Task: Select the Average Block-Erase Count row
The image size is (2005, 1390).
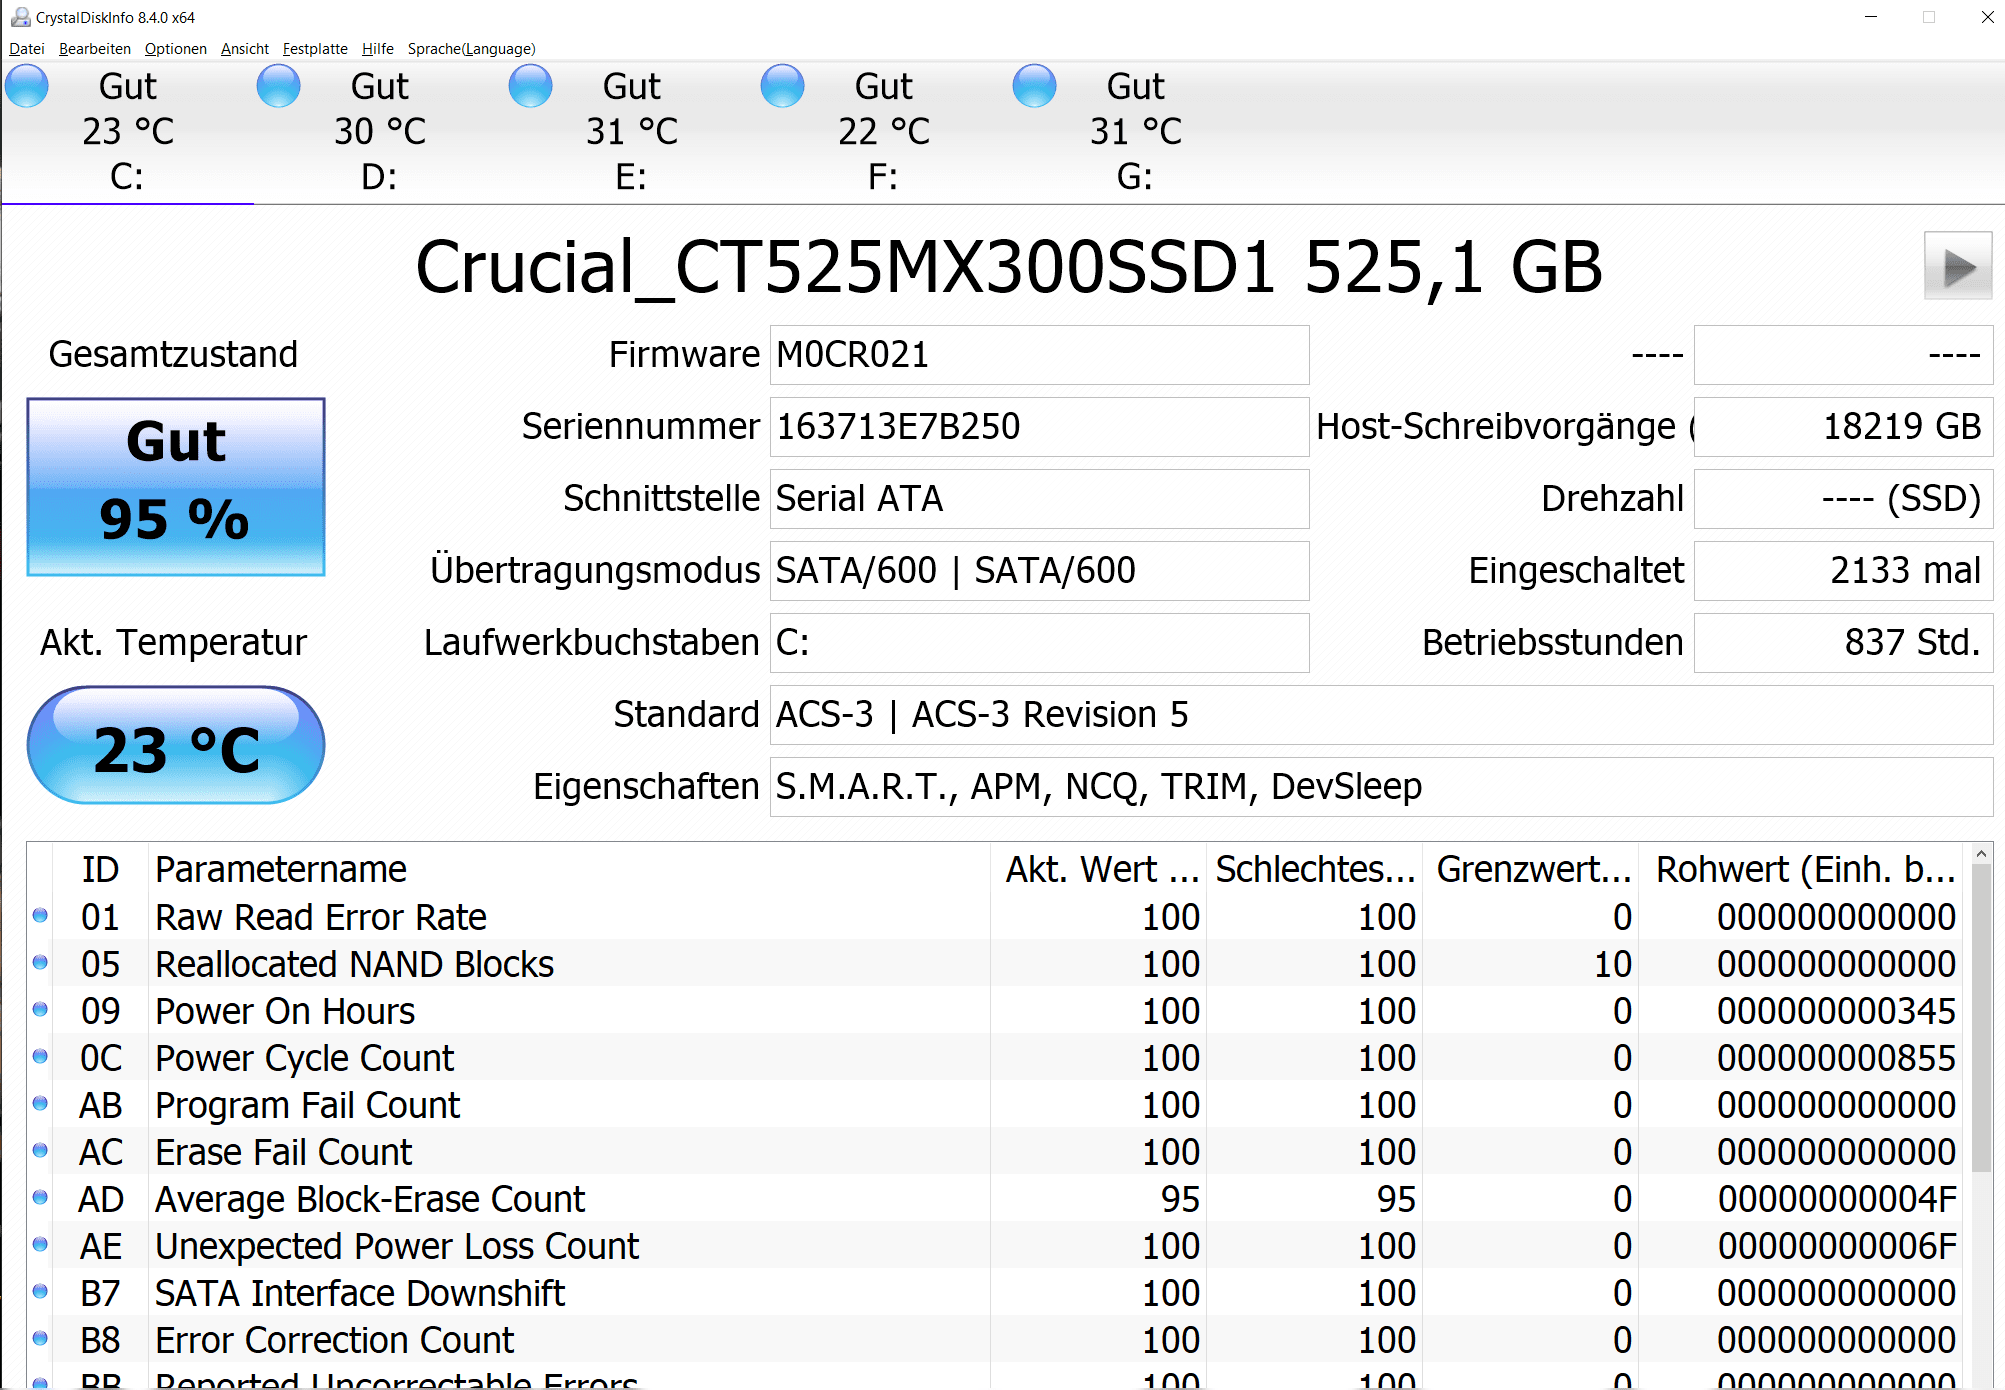Action: tap(370, 1199)
